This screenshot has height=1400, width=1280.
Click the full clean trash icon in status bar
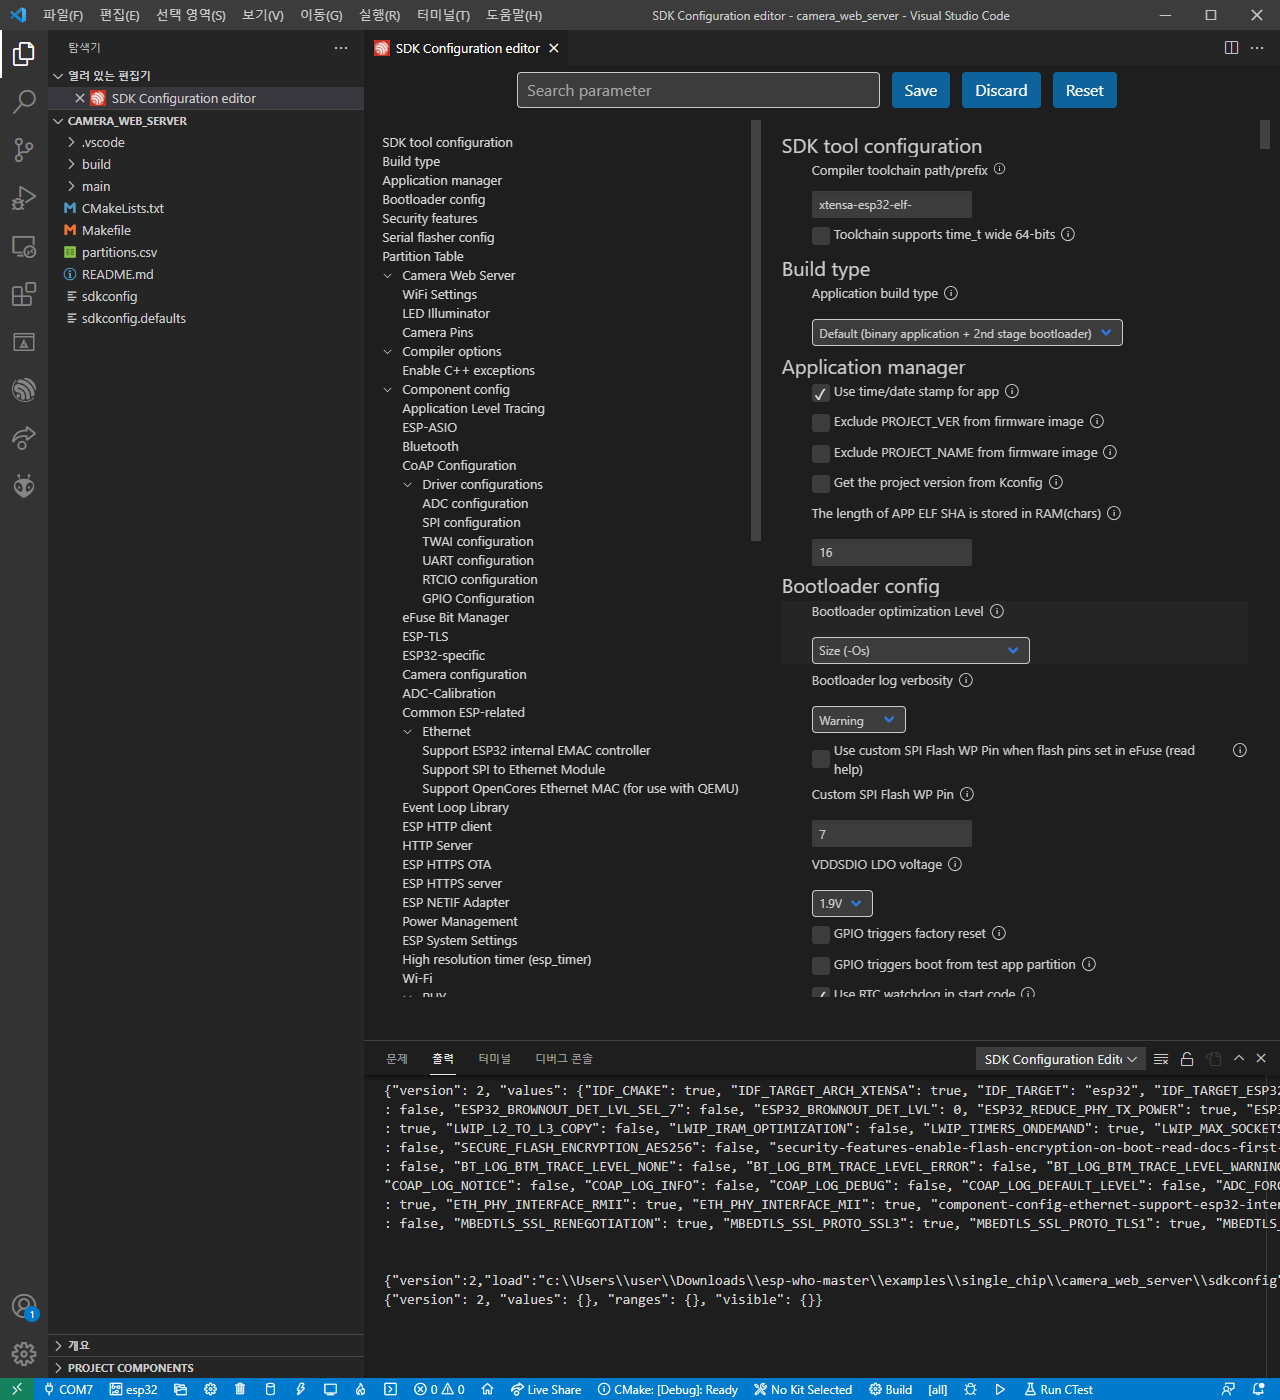[x=240, y=1389]
